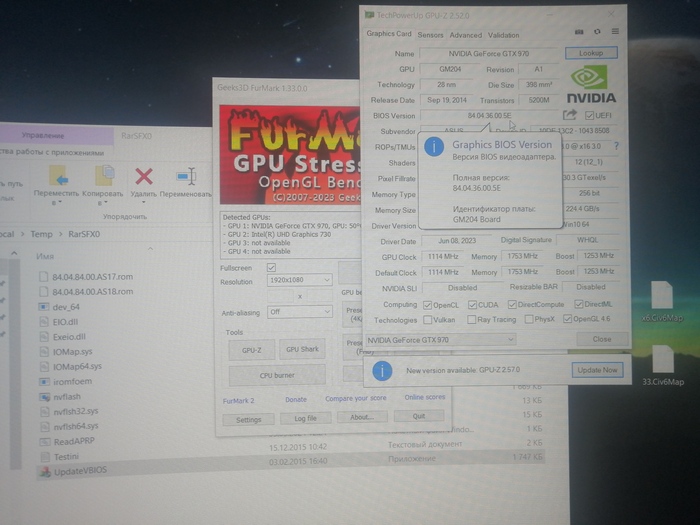Viewport: 700px width, 525px height.
Task: Toggle the OpenGL 4.6 checkbox
Action: click(x=567, y=319)
